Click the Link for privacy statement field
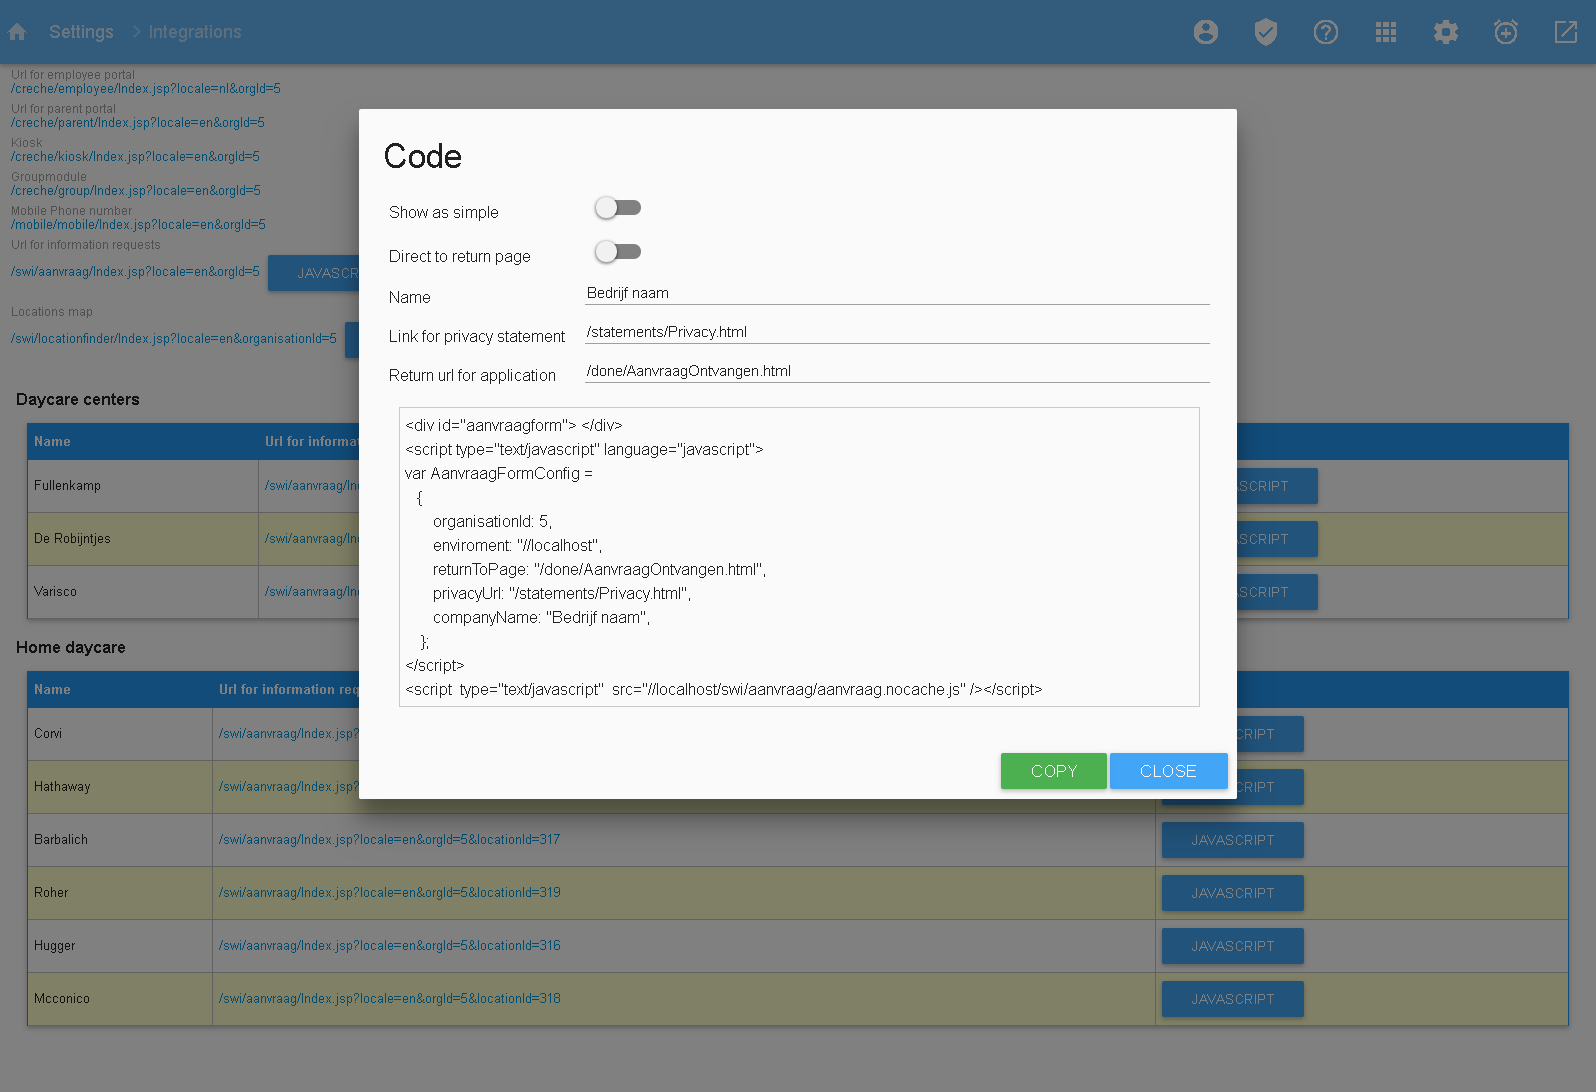Screen dimensions: 1596x1092 pos(896,332)
